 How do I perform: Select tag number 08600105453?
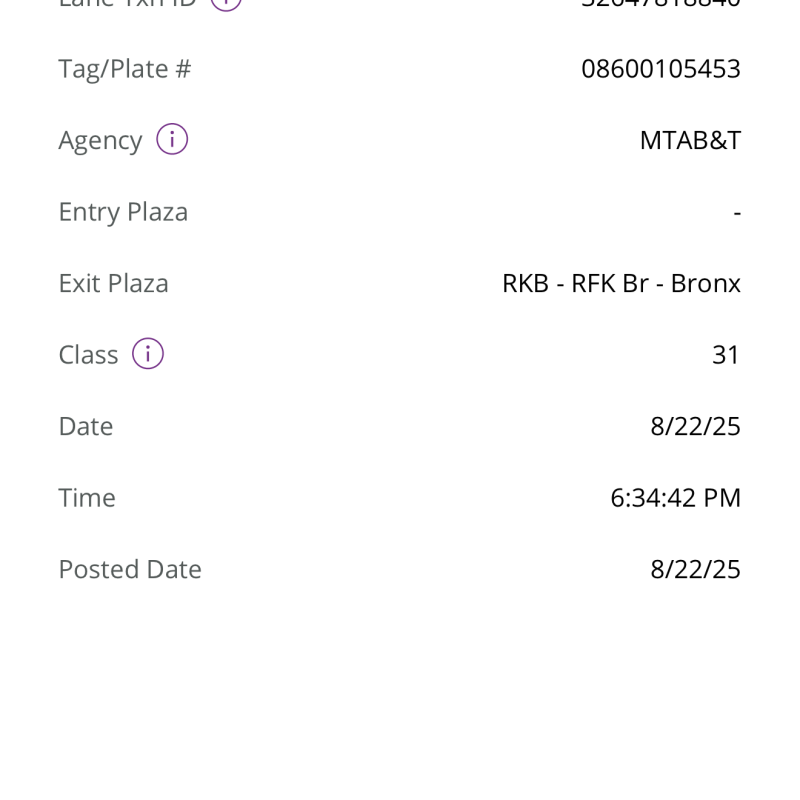[x=661, y=69]
